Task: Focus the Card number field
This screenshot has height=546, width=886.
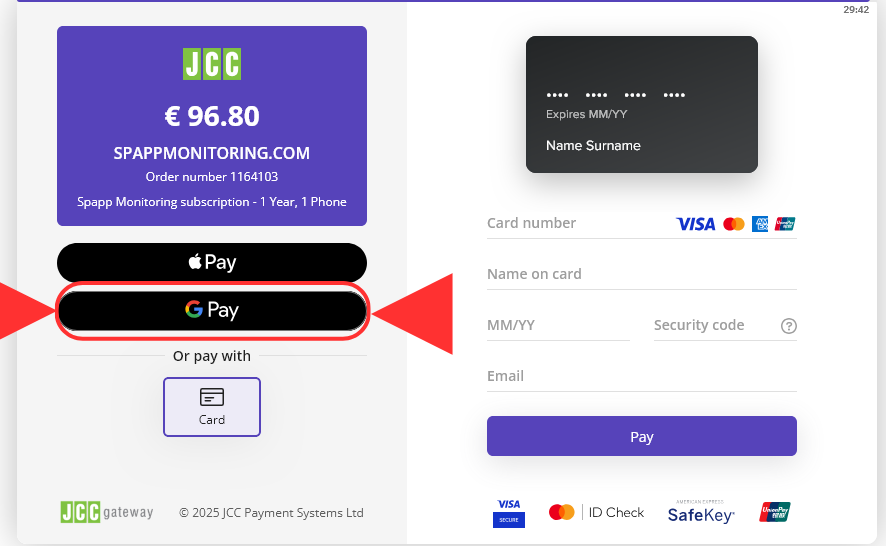Action: click(x=575, y=224)
